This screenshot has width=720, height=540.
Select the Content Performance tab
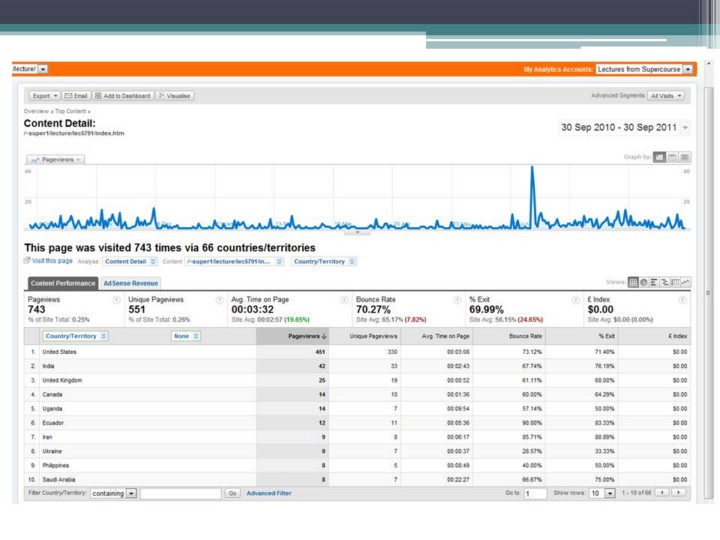click(62, 283)
